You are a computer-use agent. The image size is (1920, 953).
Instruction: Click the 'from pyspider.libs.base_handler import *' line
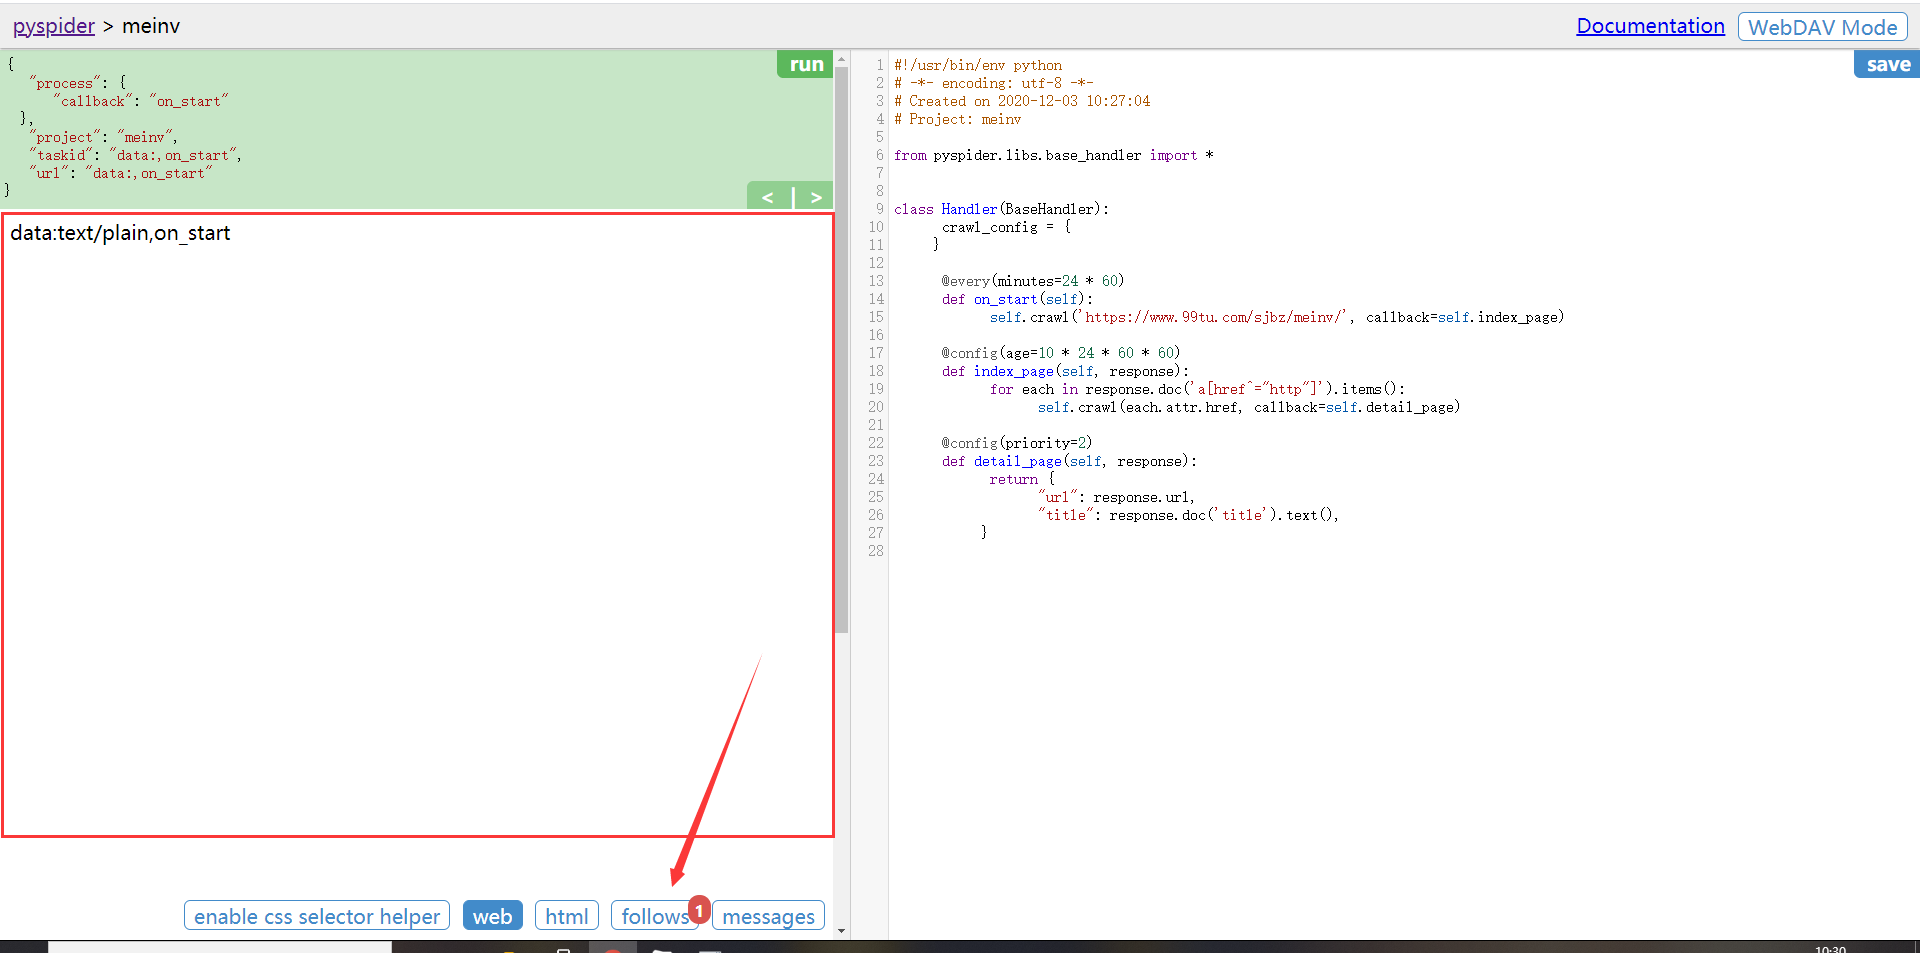1054,155
